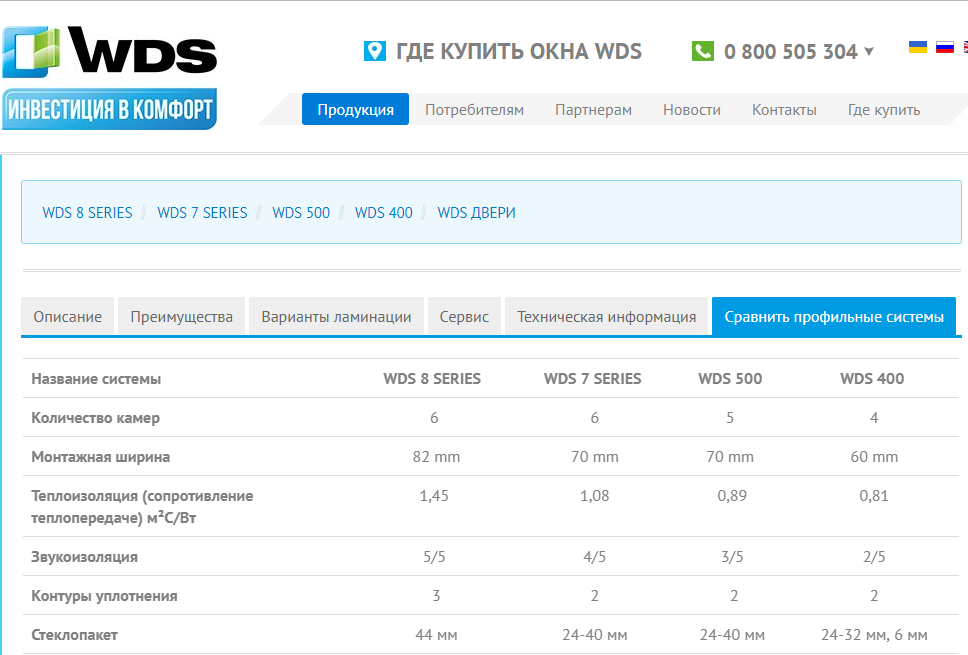
Task: Go to WDS 7 SERIES link
Action: point(202,212)
